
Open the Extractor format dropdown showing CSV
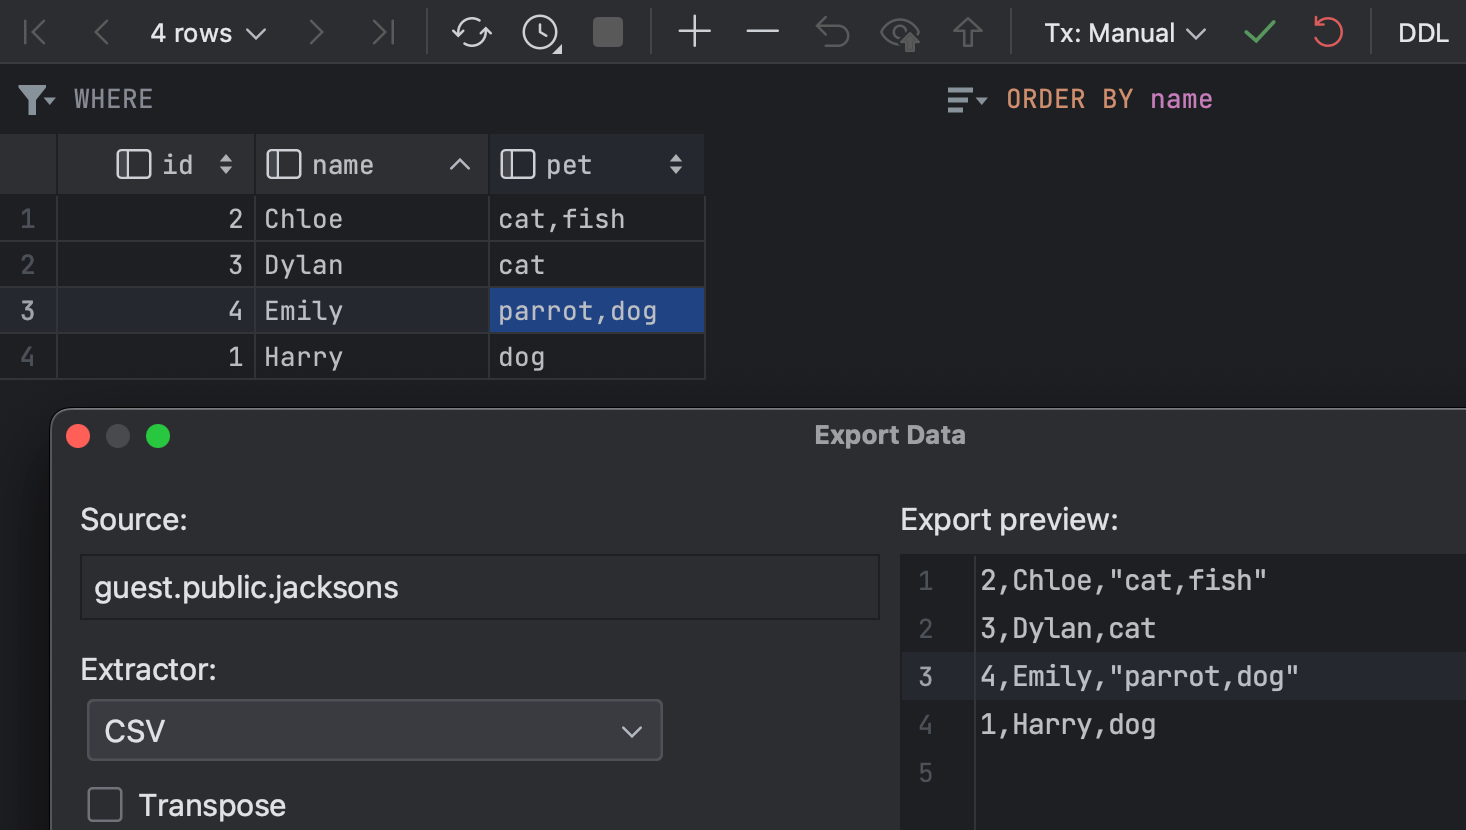pyautogui.click(x=374, y=731)
